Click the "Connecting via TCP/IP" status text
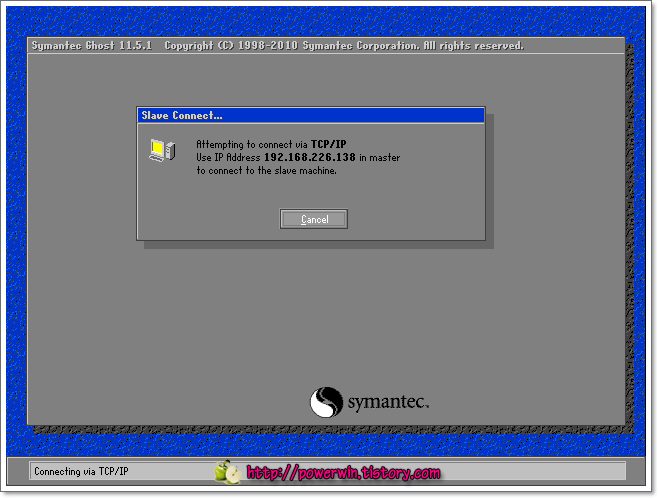The width and height of the screenshot is (658, 498). 81,471
